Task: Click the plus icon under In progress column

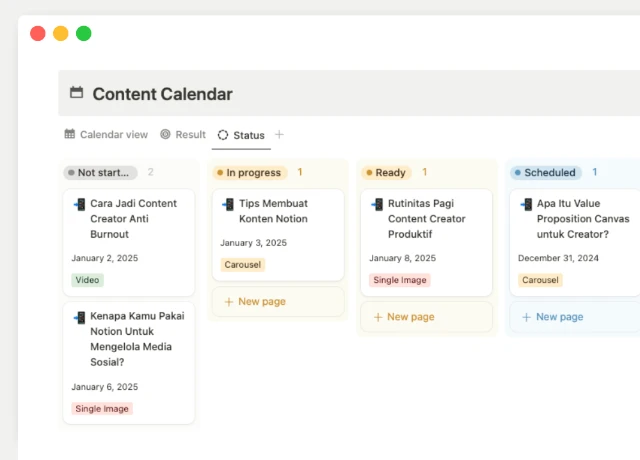Action: pyautogui.click(x=229, y=301)
